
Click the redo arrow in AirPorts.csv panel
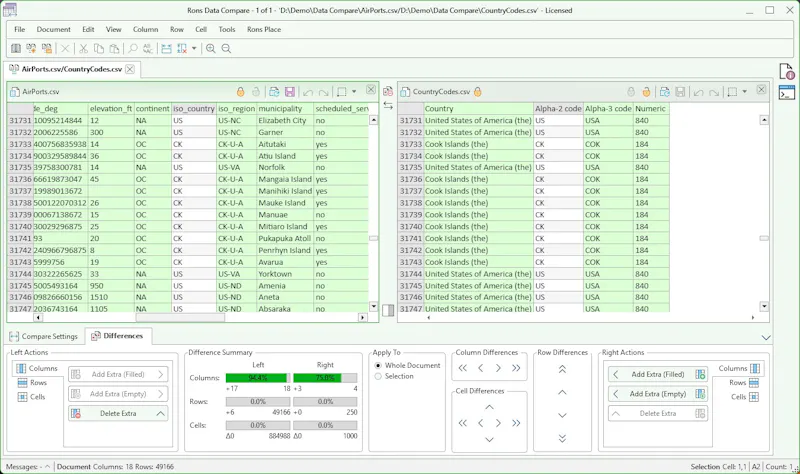(x=323, y=92)
